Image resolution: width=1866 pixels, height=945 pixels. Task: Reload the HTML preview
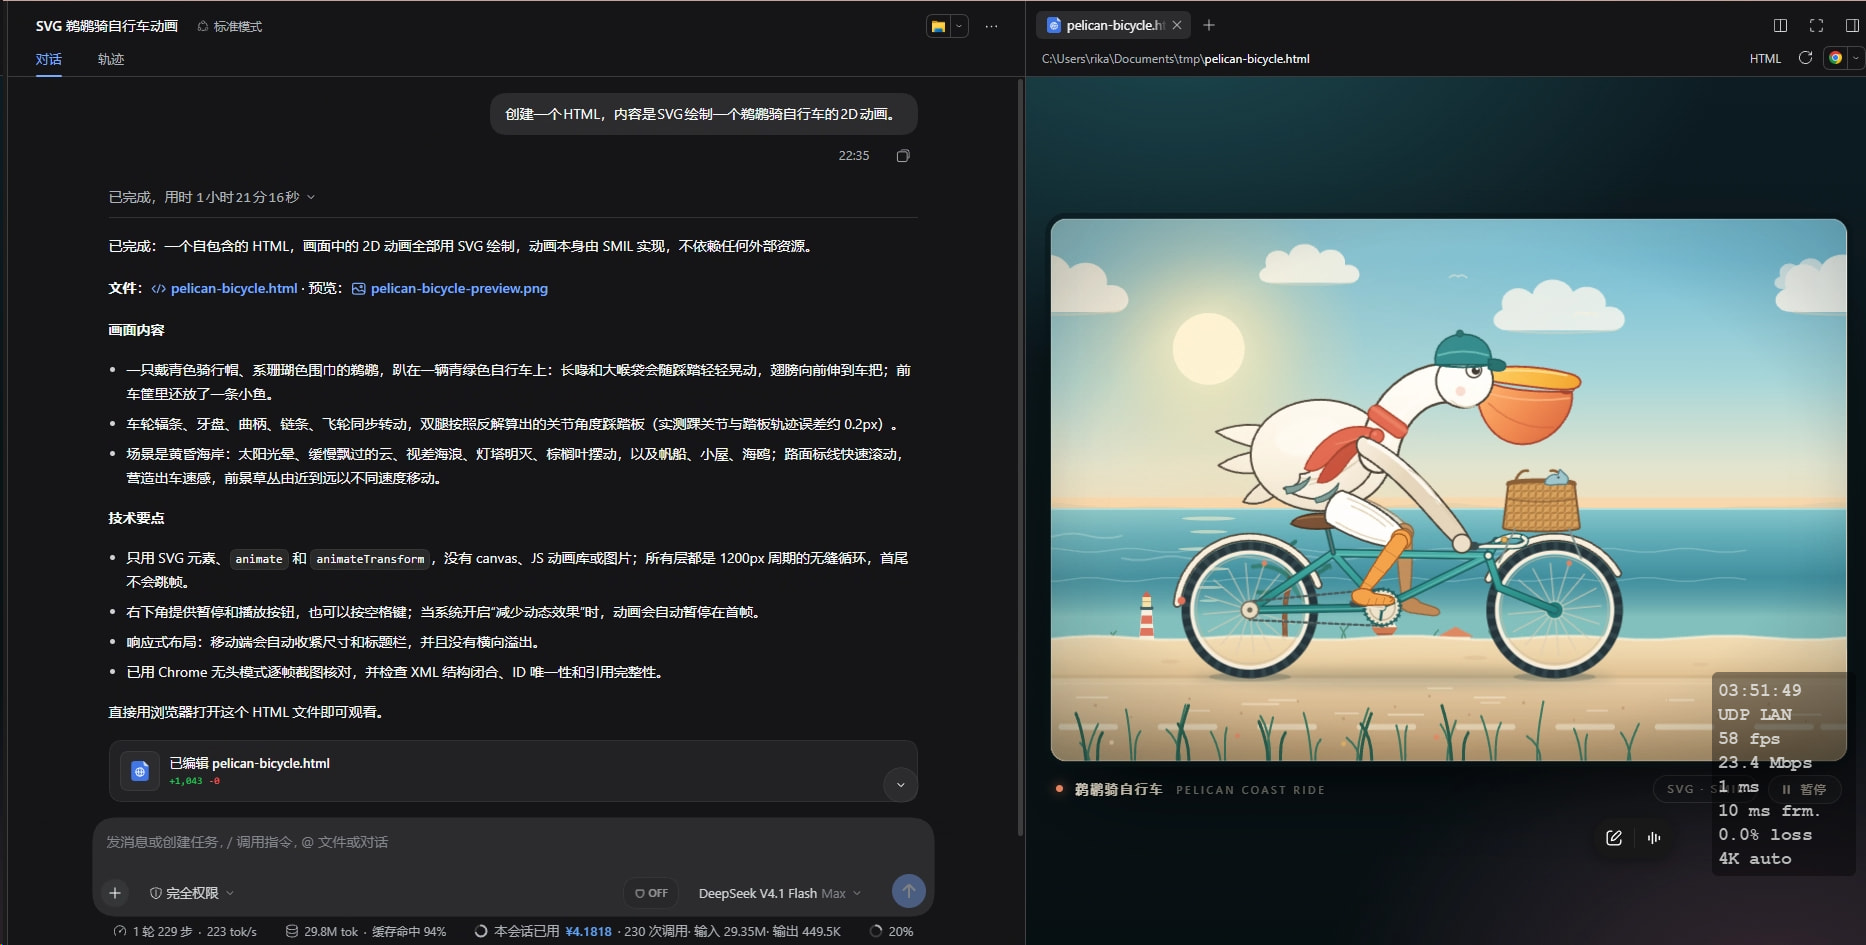pos(1805,58)
